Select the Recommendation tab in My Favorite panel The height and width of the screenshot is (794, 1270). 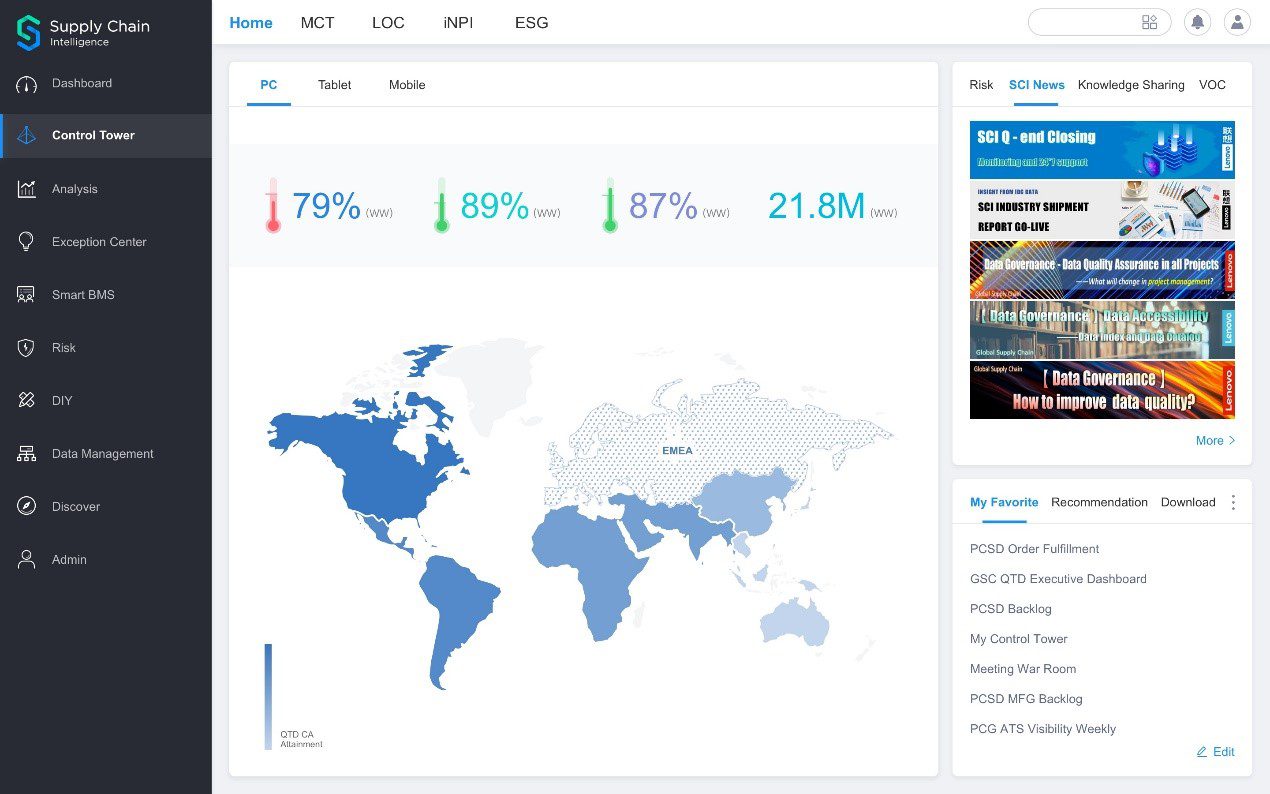click(x=1099, y=502)
